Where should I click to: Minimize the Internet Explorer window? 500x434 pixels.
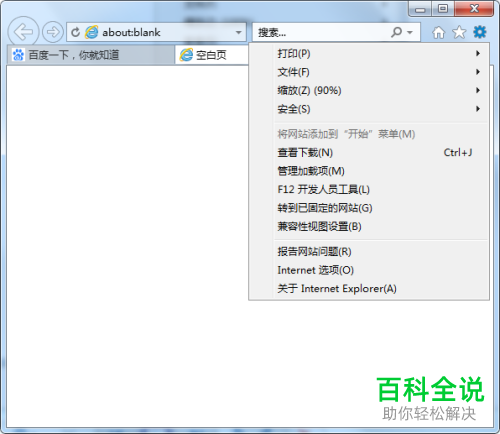point(420,9)
